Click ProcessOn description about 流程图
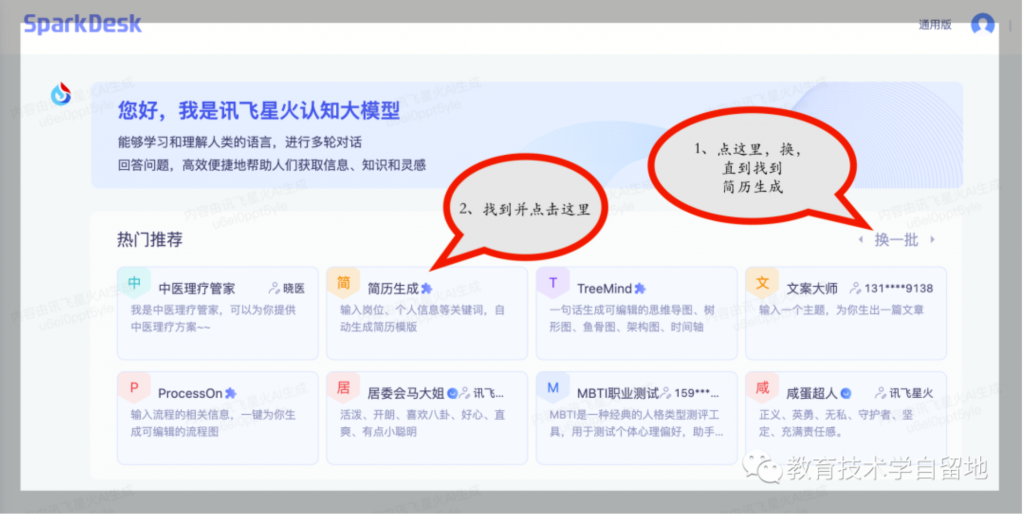 click(213, 423)
